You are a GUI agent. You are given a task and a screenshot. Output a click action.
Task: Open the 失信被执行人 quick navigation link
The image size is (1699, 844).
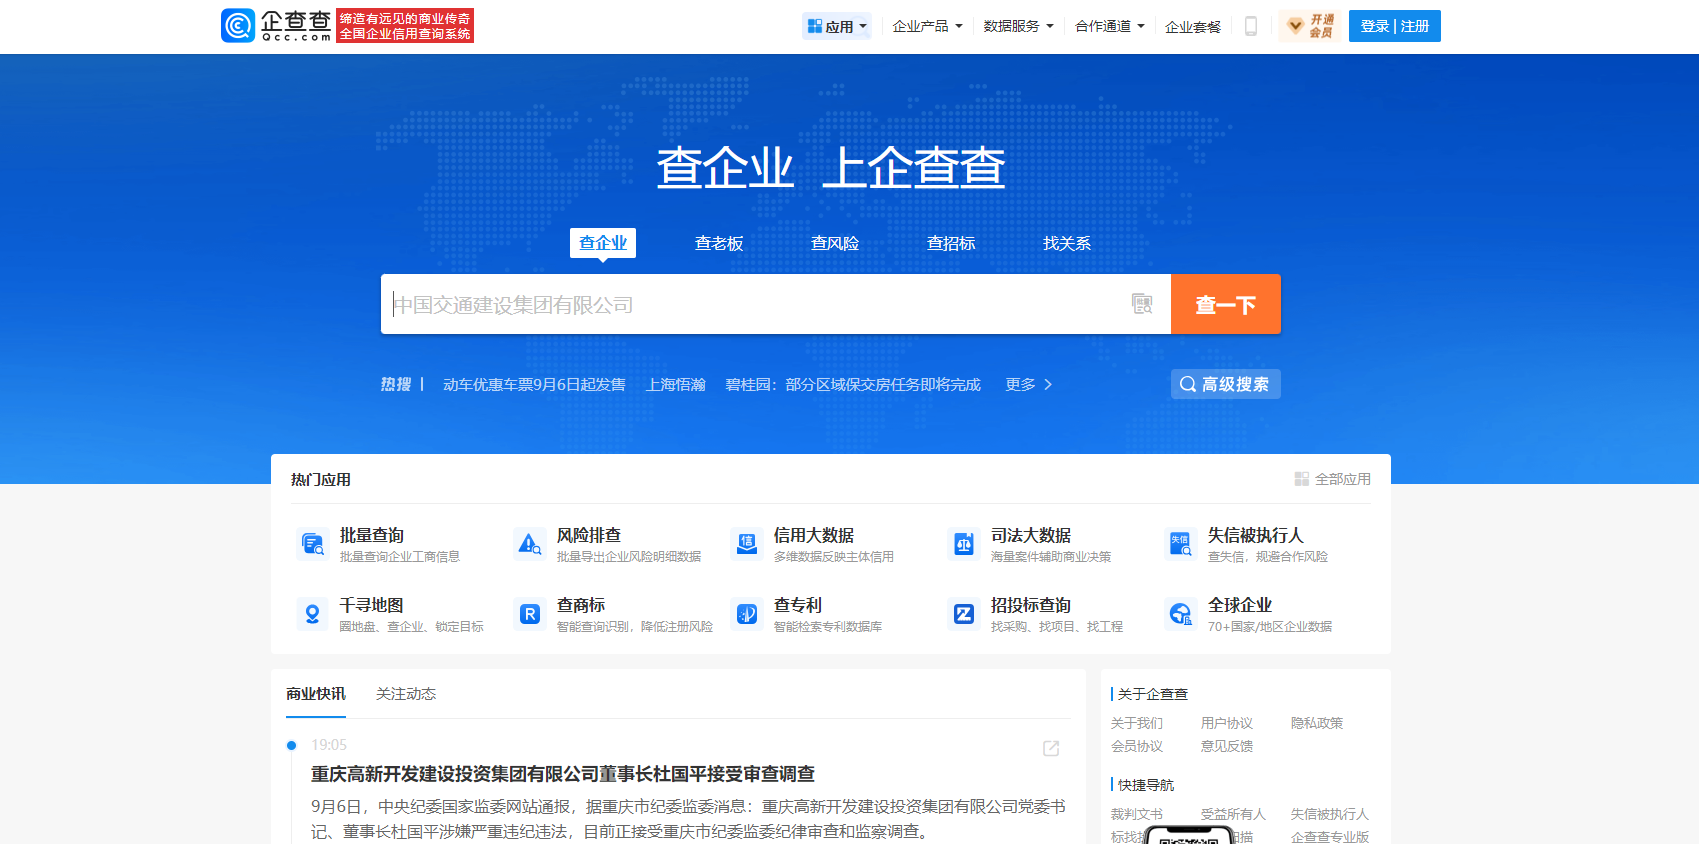tap(1330, 814)
